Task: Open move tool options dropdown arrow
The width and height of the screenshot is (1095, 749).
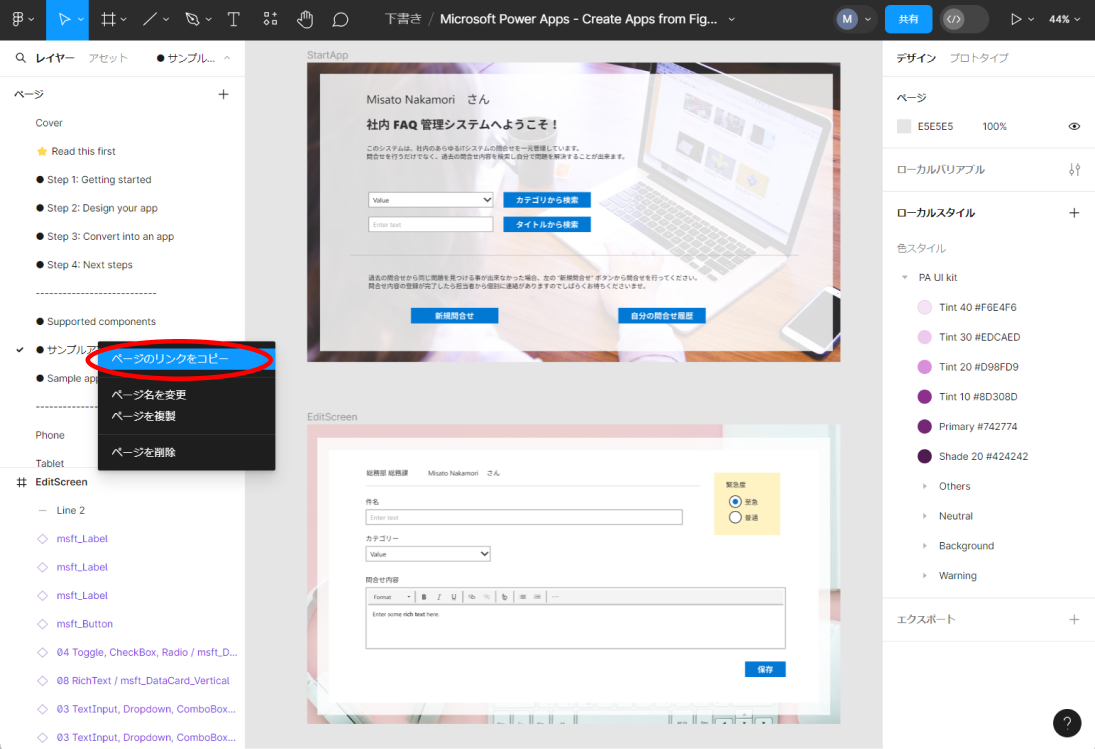Action: [x=81, y=20]
